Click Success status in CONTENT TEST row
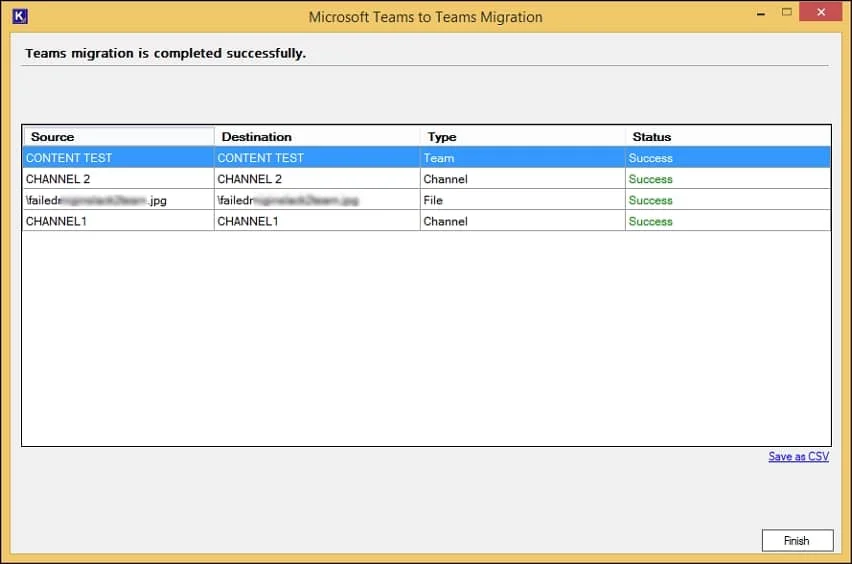The height and width of the screenshot is (564, 852). (x=728, y=158)
